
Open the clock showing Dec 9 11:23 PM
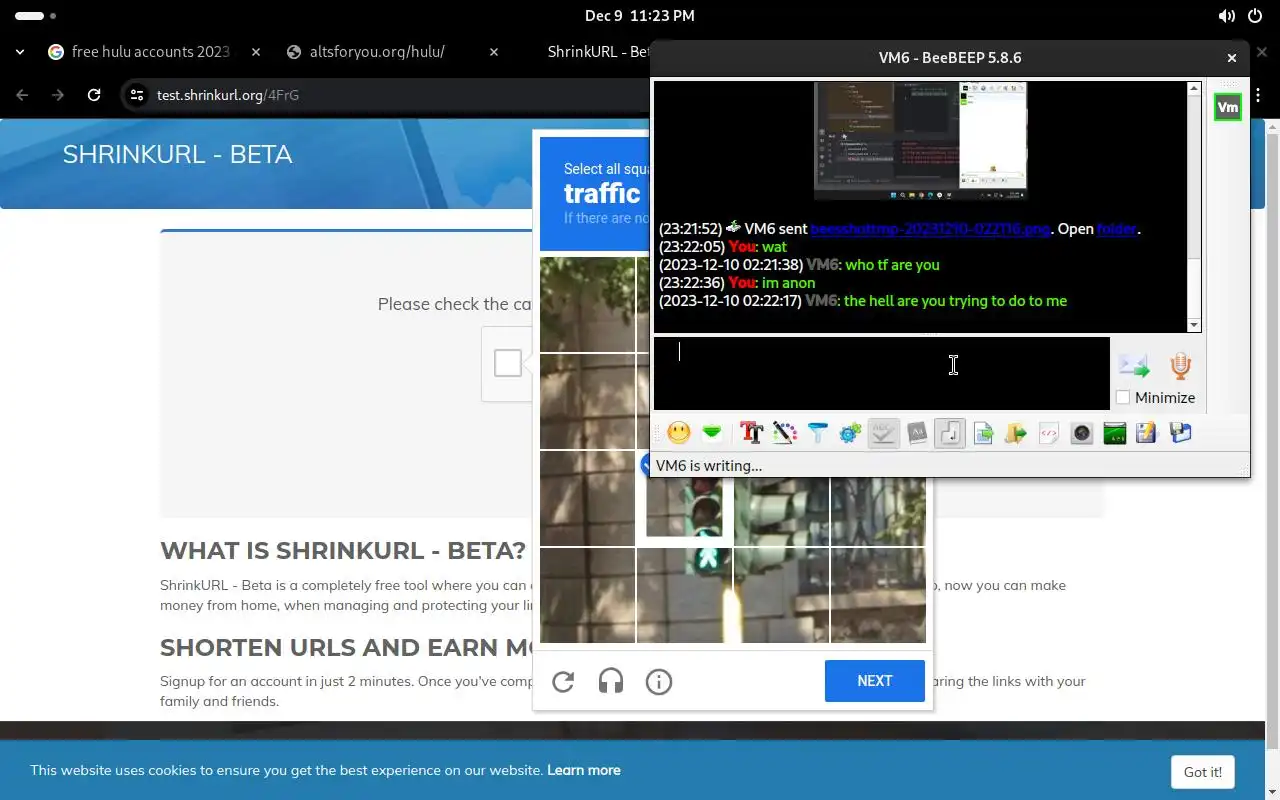coord(640,16)
